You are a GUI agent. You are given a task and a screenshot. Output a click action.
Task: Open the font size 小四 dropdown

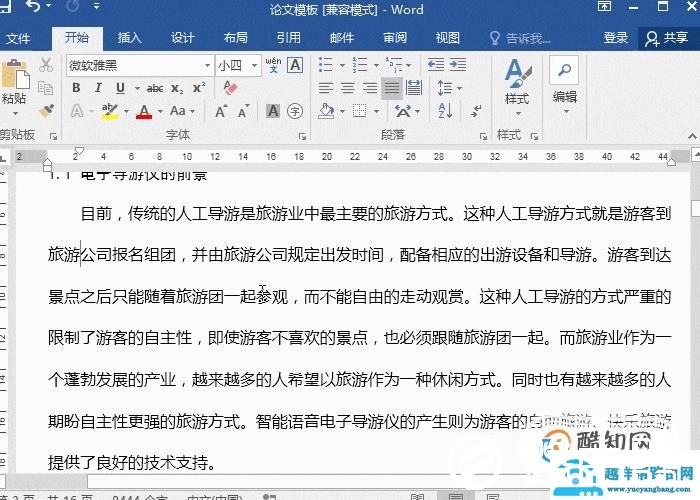pyautogui.click(x=254, y=66)
